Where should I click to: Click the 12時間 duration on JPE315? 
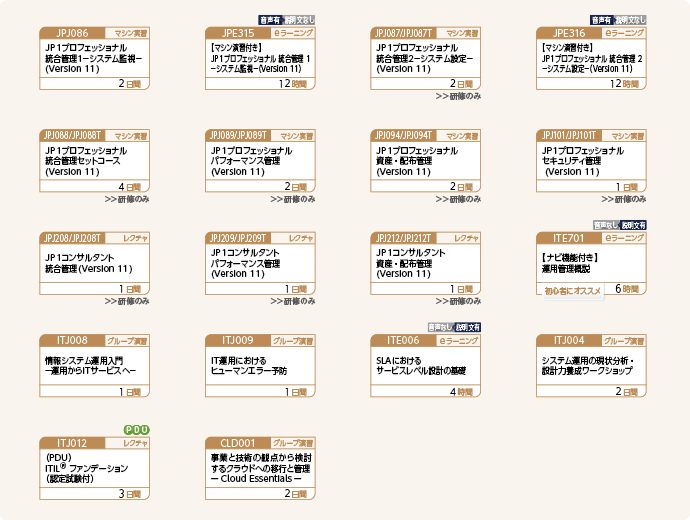pos(292,84)
